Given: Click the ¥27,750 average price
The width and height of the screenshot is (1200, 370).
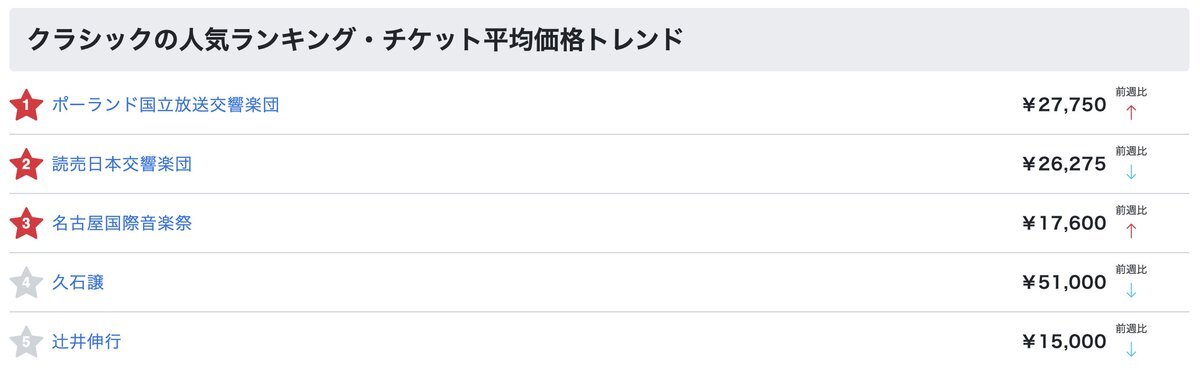Looking at the screenshot, I should [x=1063, y=105].
